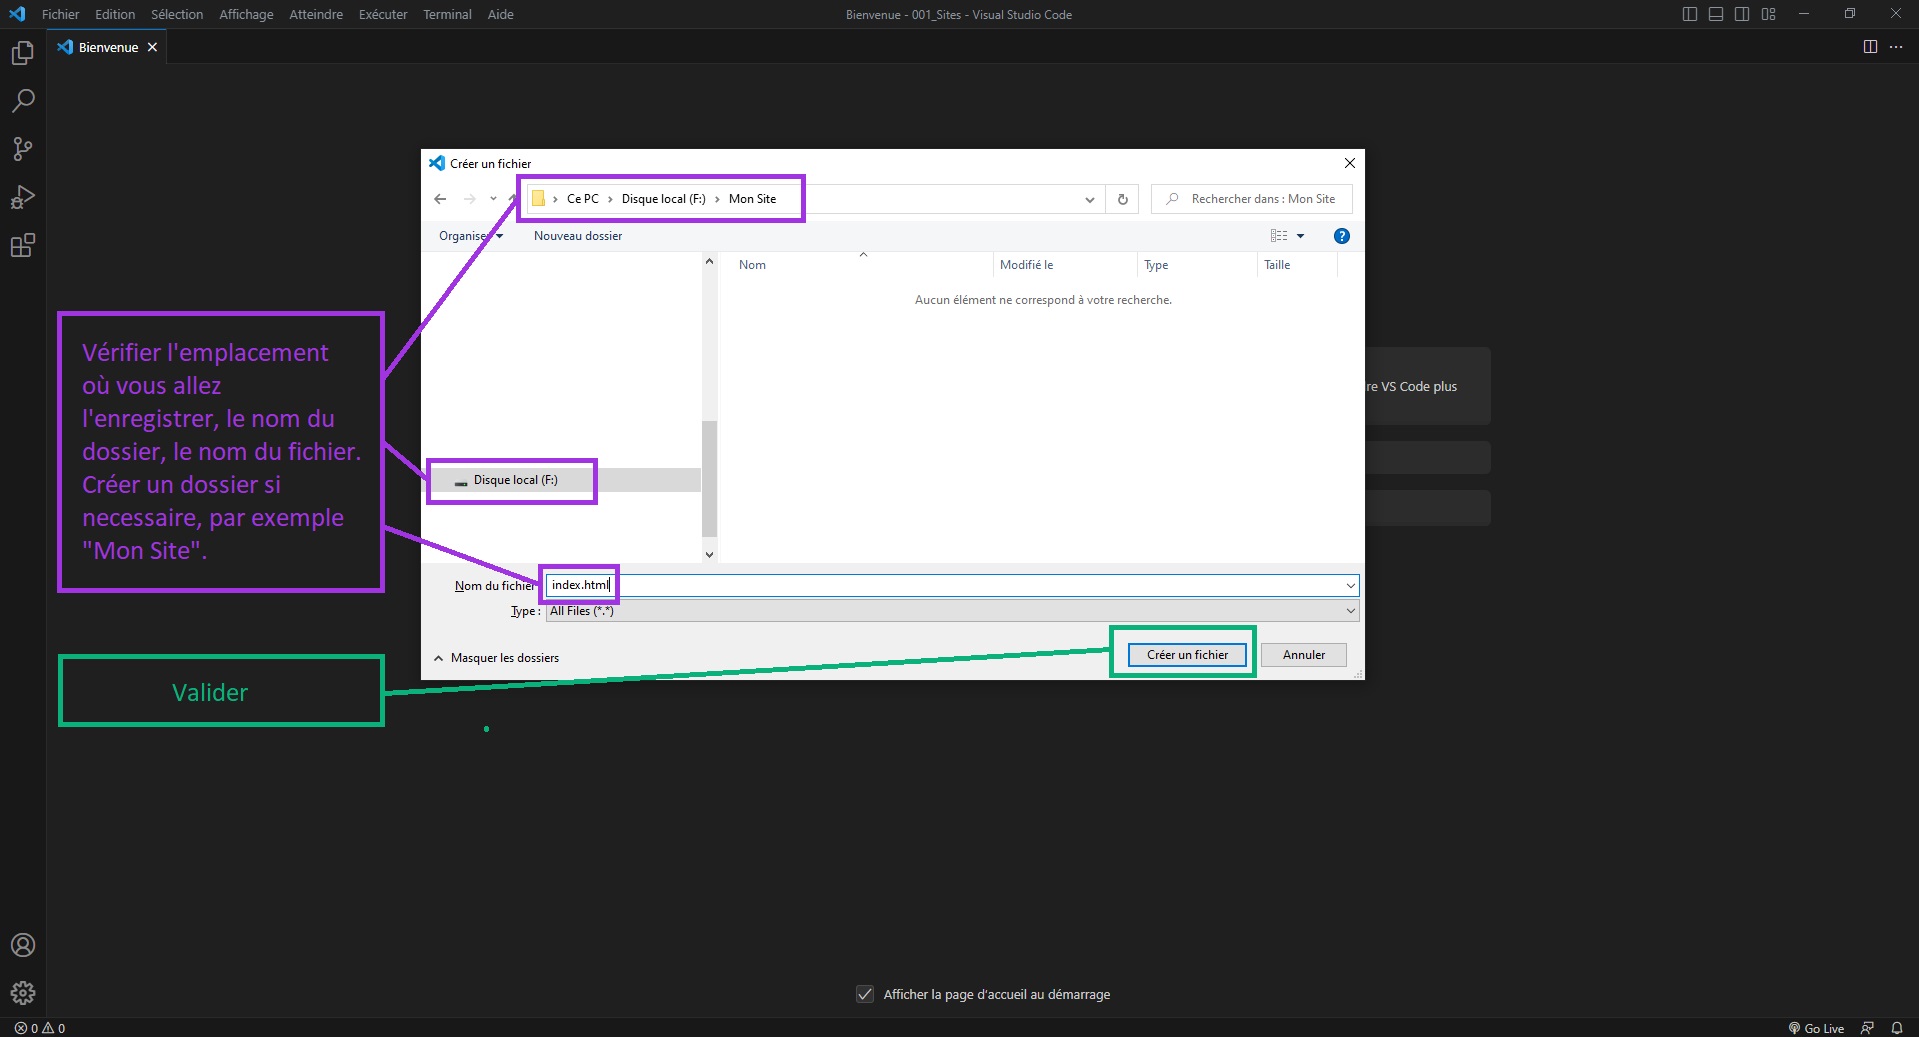Click the dialog refresh button
Viewport: 1919px width, 1037px height.
tap(1122, 199)
